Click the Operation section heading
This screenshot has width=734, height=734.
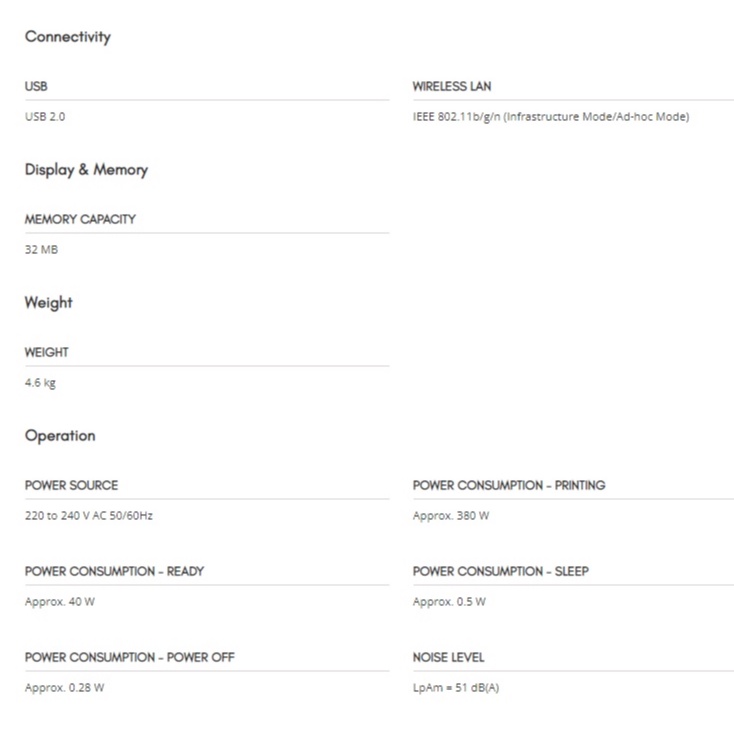60,436
